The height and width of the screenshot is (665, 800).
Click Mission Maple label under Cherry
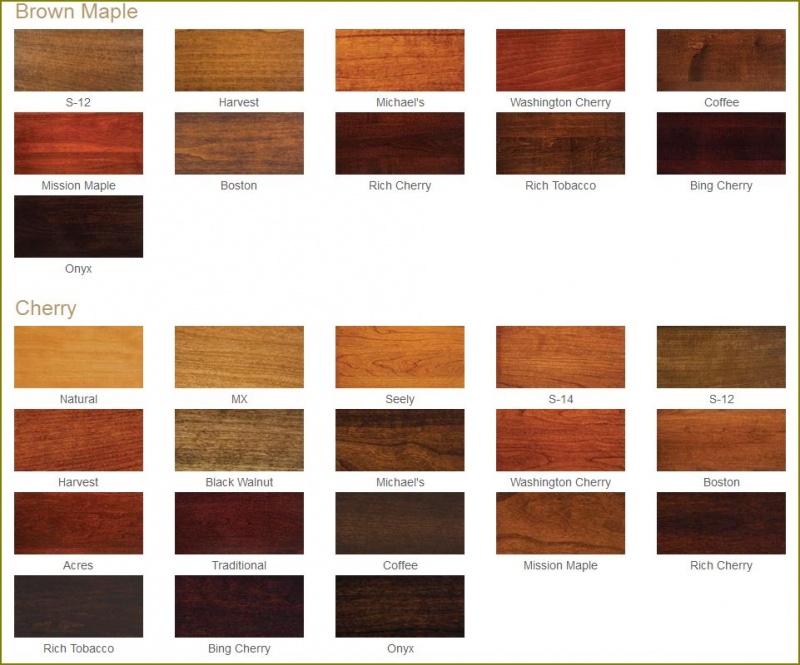pos(560,565)
